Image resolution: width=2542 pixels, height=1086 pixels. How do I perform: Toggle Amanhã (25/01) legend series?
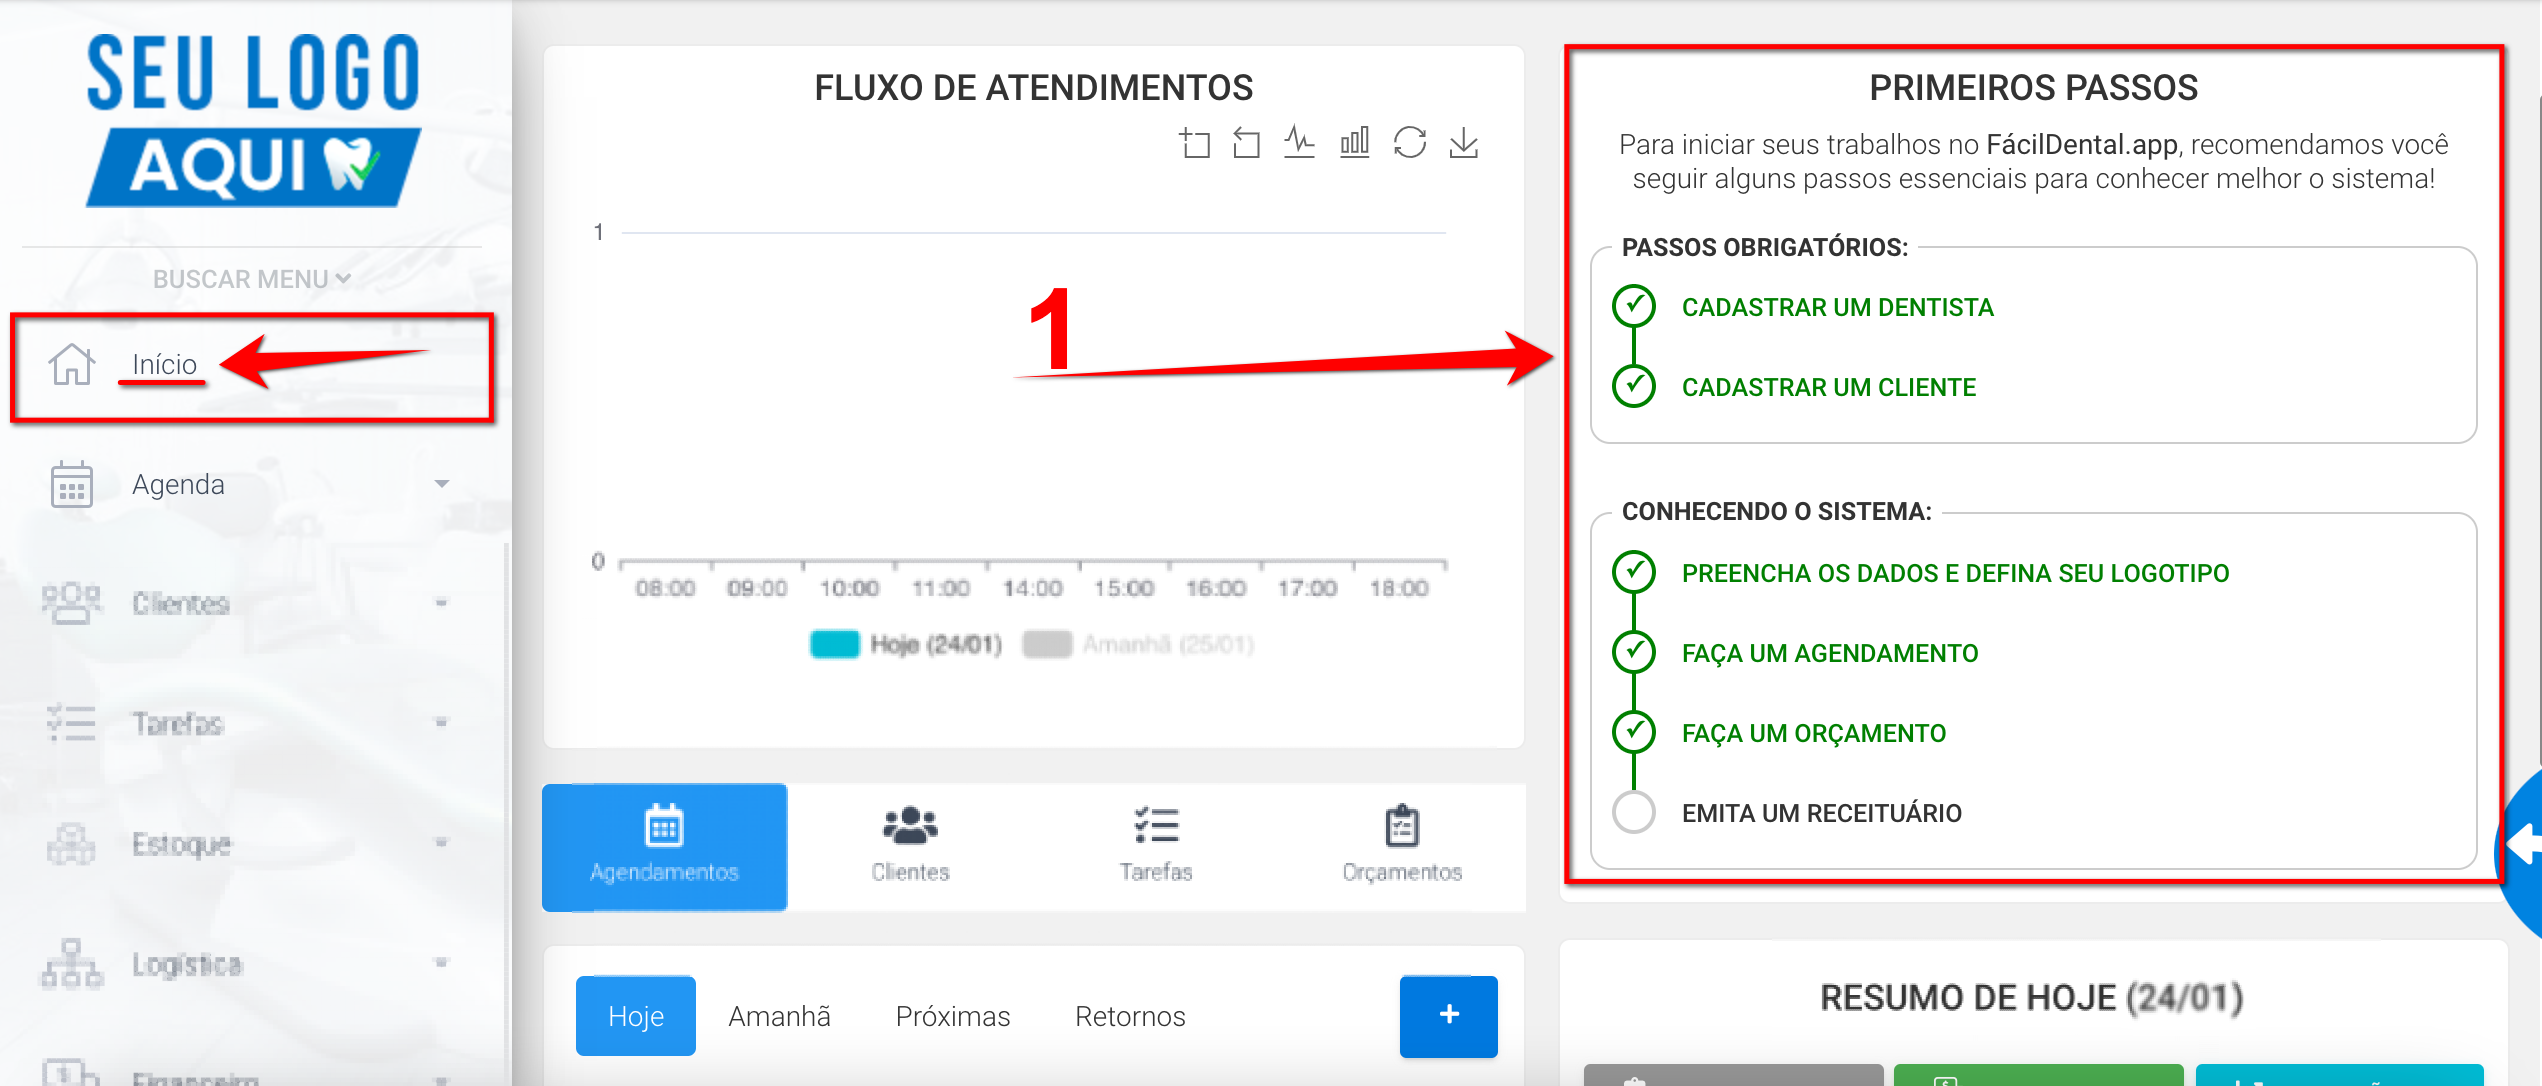(x=1138, y=644)
